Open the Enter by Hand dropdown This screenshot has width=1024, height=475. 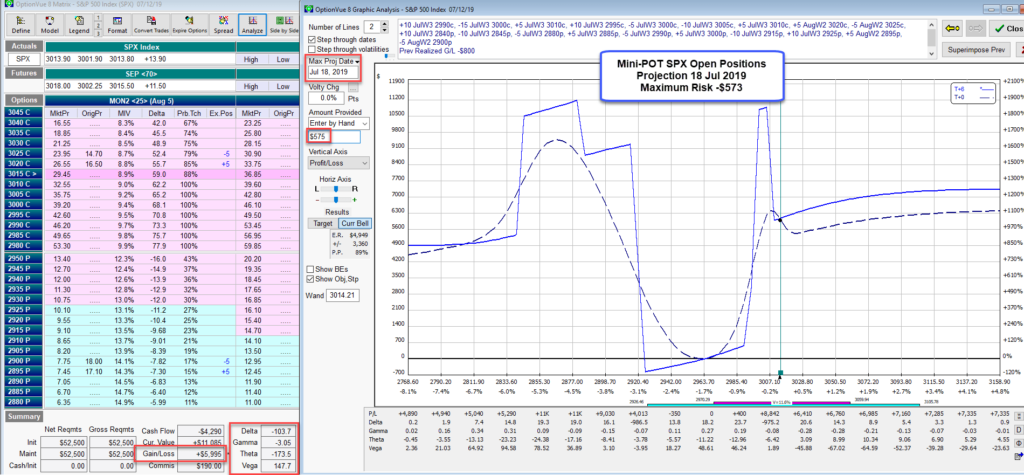pyautogui.click(x=364, y=123)
